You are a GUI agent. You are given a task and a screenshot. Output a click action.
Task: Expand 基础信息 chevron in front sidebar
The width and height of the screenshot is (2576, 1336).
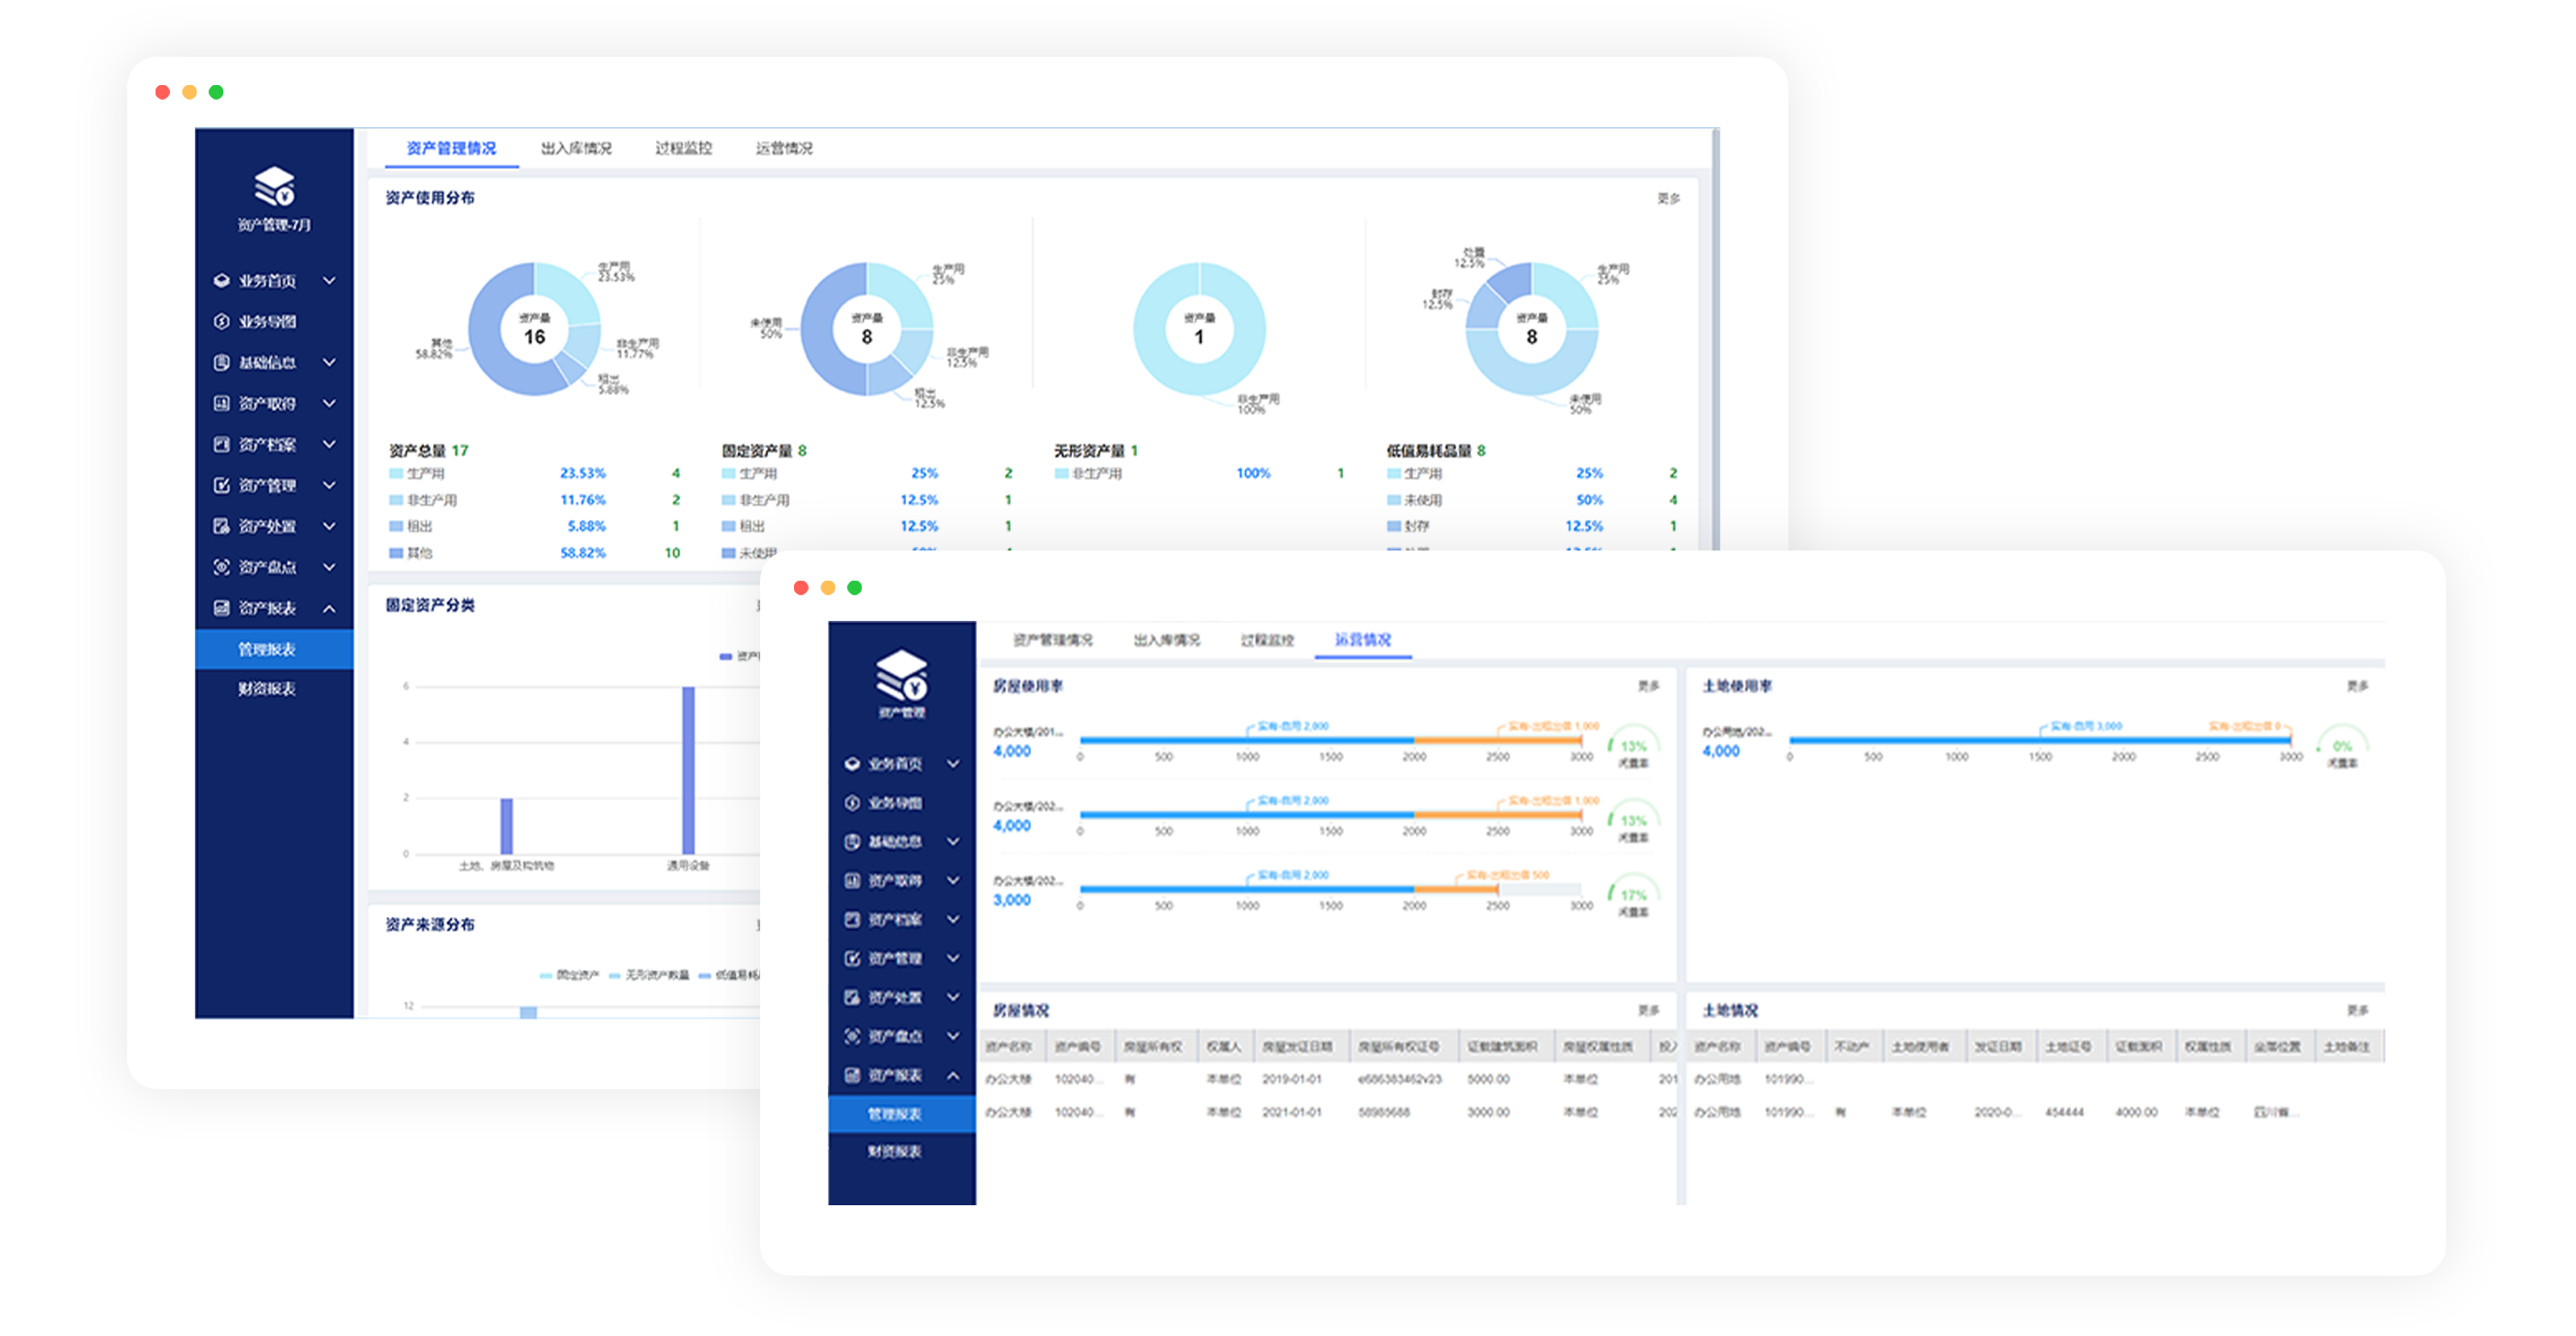pyautogui.click(x=953, y=841)
